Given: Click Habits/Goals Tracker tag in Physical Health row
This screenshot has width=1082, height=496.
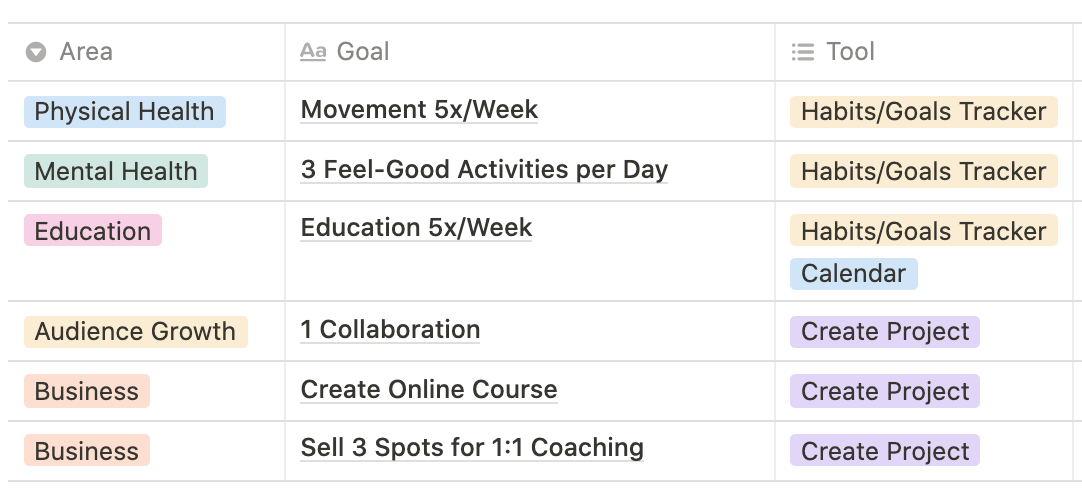Looking at the screenshot, I should (x=923, y=112).
